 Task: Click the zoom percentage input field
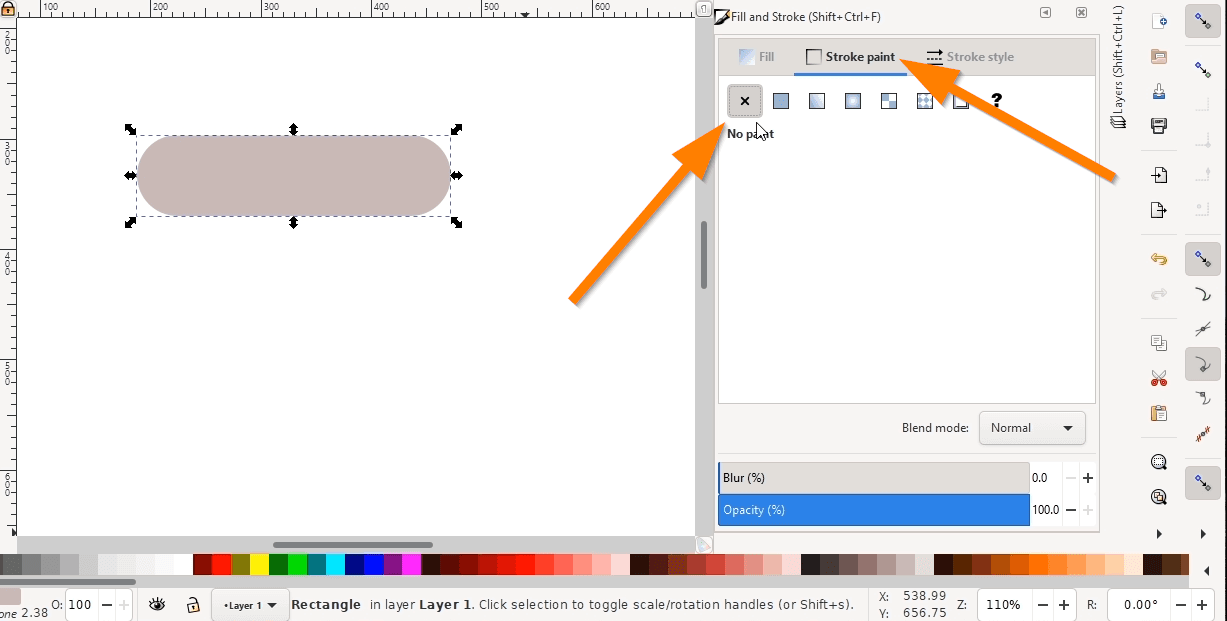1003,605
